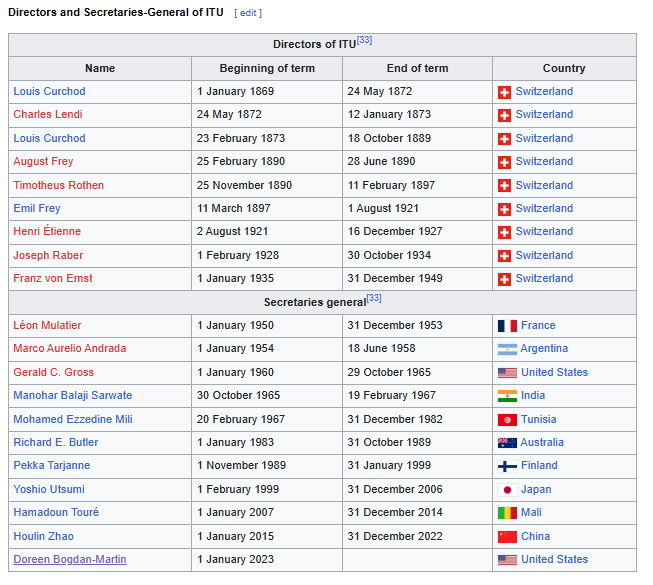The height and width of the screenshot is (585, 653).
Task: Open the Yoshio Utsumi link
Action: (49, 489)
